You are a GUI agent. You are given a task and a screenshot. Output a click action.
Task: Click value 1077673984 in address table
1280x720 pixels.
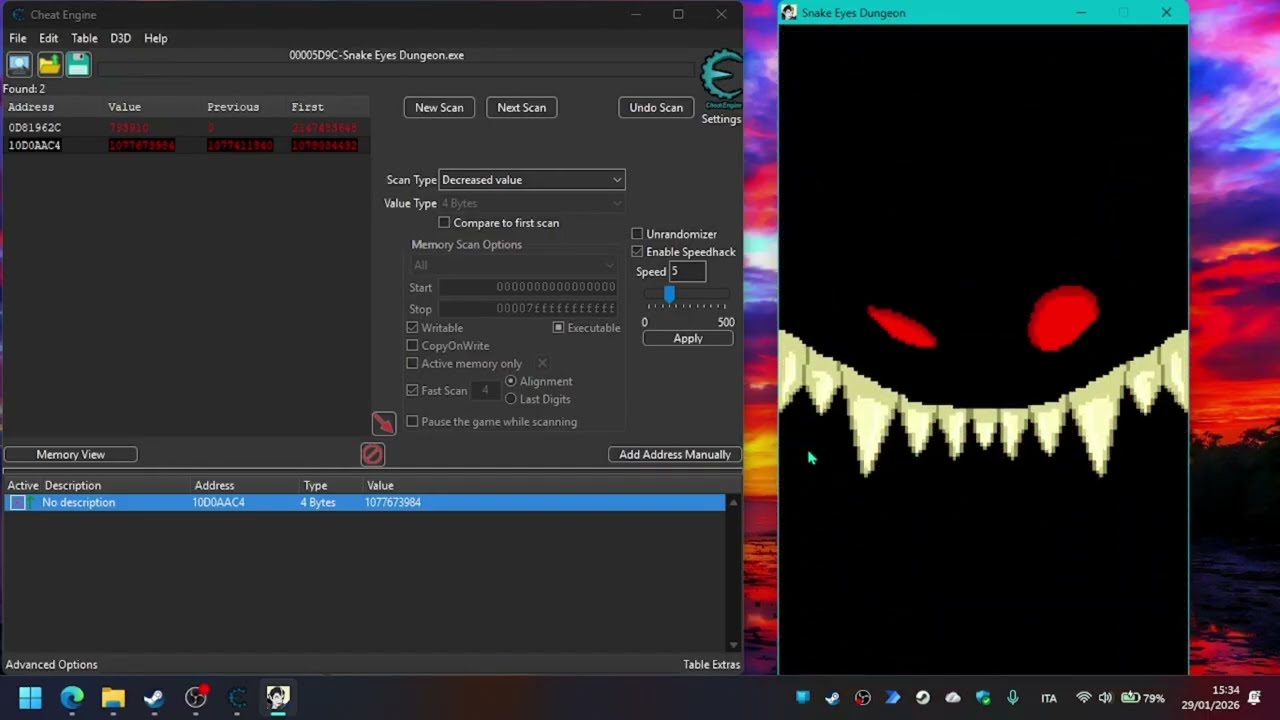(x=393, y=503)
